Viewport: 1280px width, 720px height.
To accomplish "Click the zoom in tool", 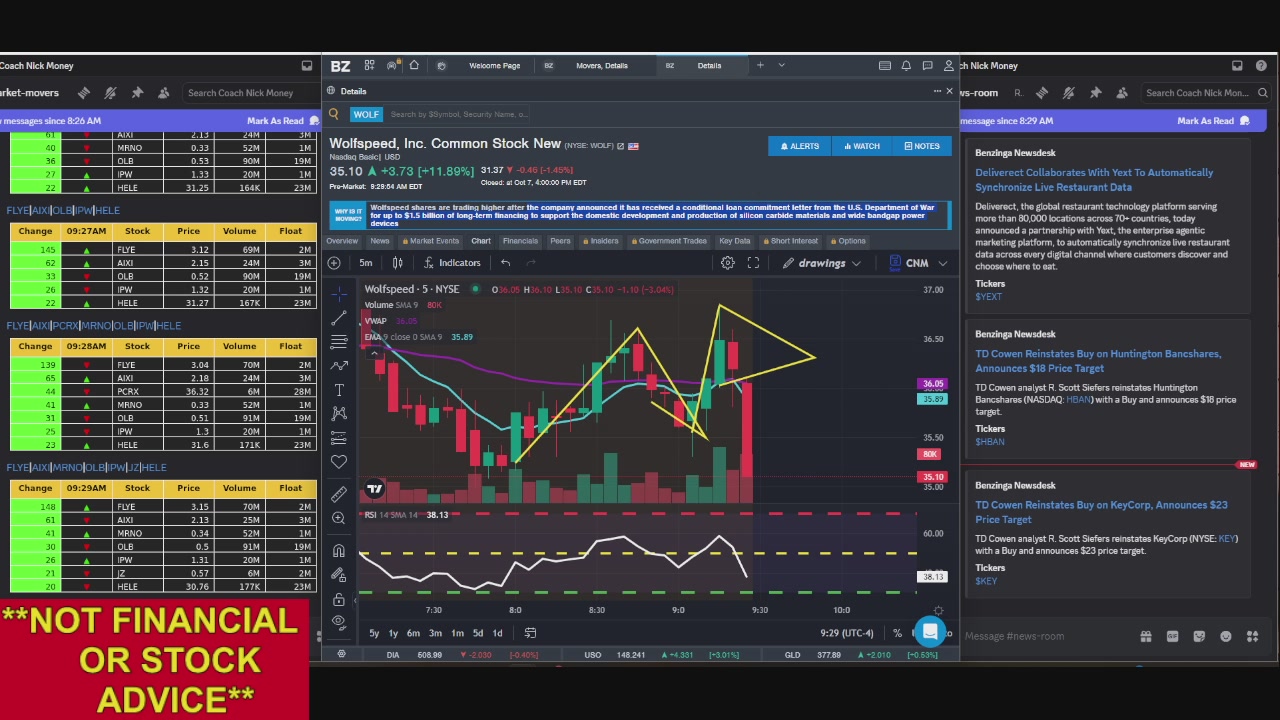I will pyautogui.click(x=339, y=518).
